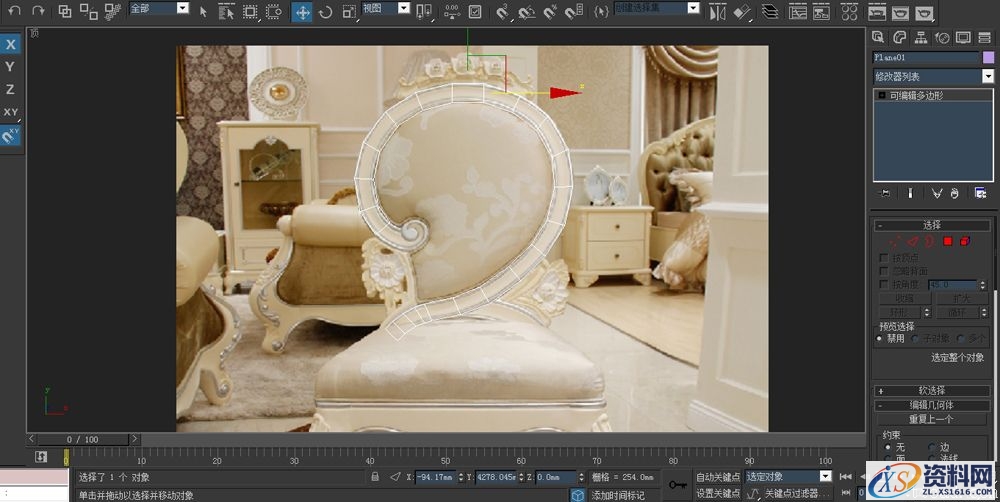Open the Edit Named Selection Sets icon
The image size is (1000, 502).
(601, 11)
